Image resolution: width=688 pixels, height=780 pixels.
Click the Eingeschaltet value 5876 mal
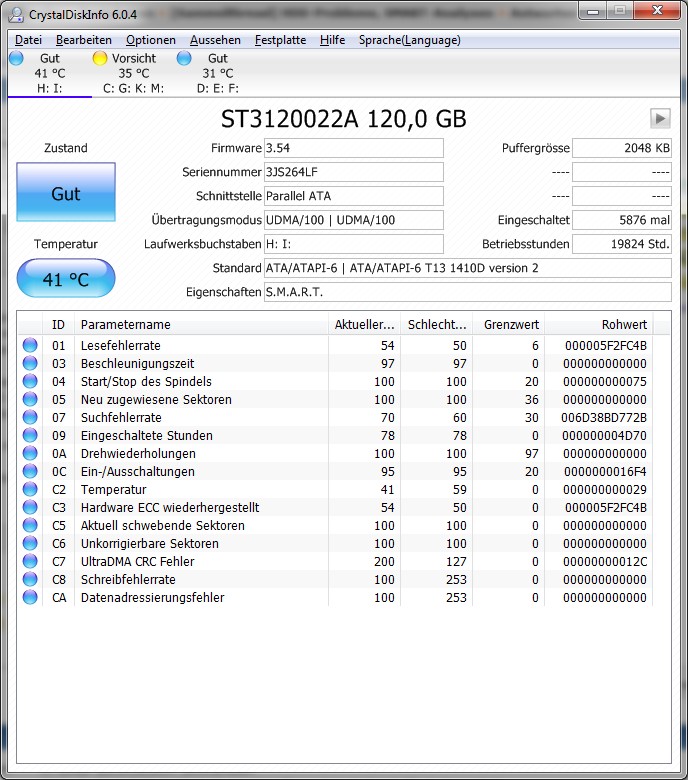click(x=622, y=220)
